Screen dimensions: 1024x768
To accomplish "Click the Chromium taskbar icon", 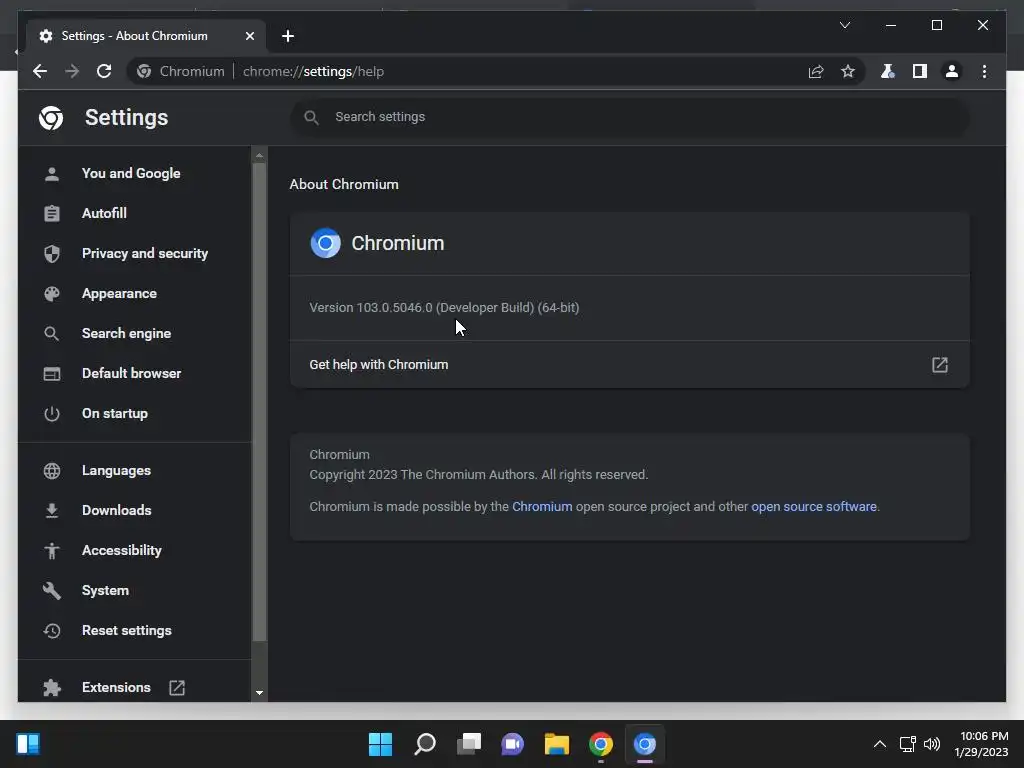I will tap(645, 744).
